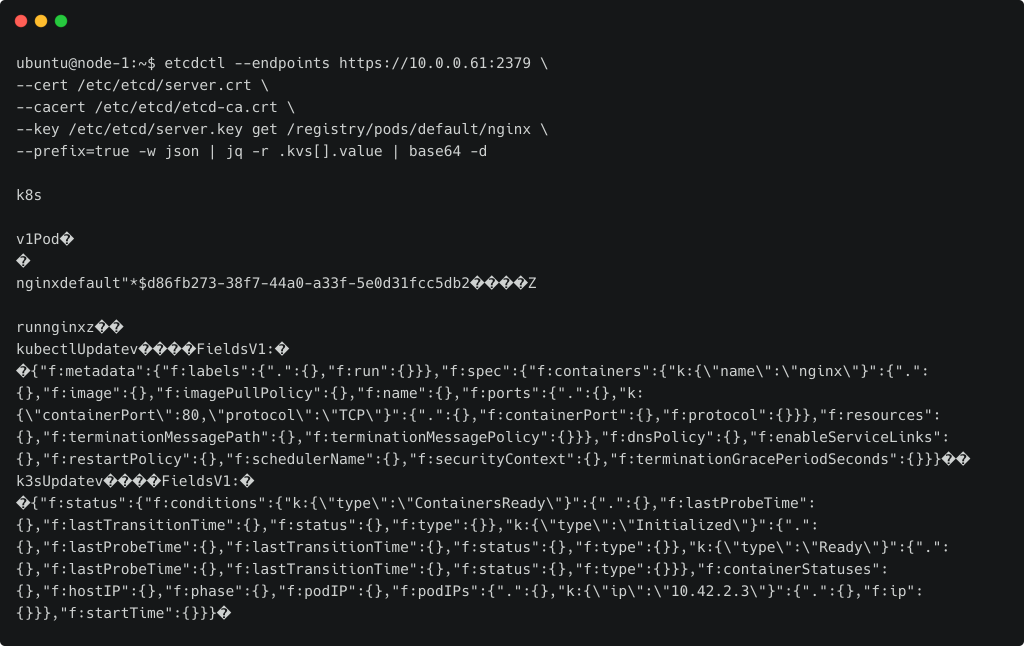Click the k3sUpdatev output text
Screen dimensions: 1024x646
click(60, 481)
